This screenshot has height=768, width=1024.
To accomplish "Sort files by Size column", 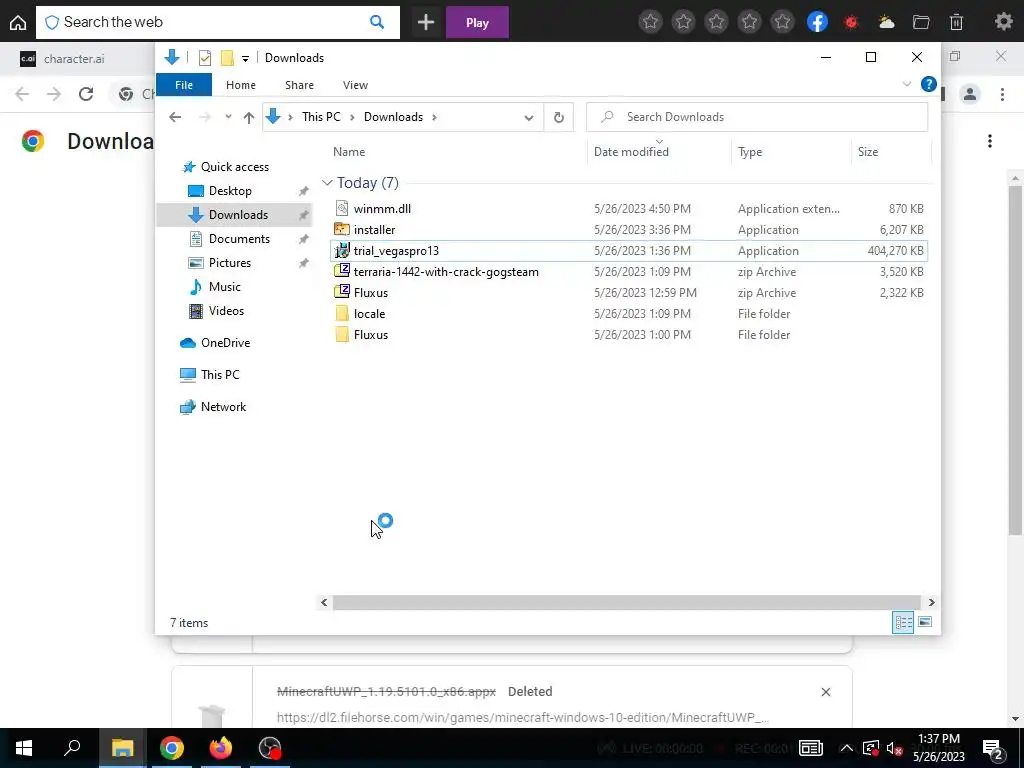I will tap(867, 152).
